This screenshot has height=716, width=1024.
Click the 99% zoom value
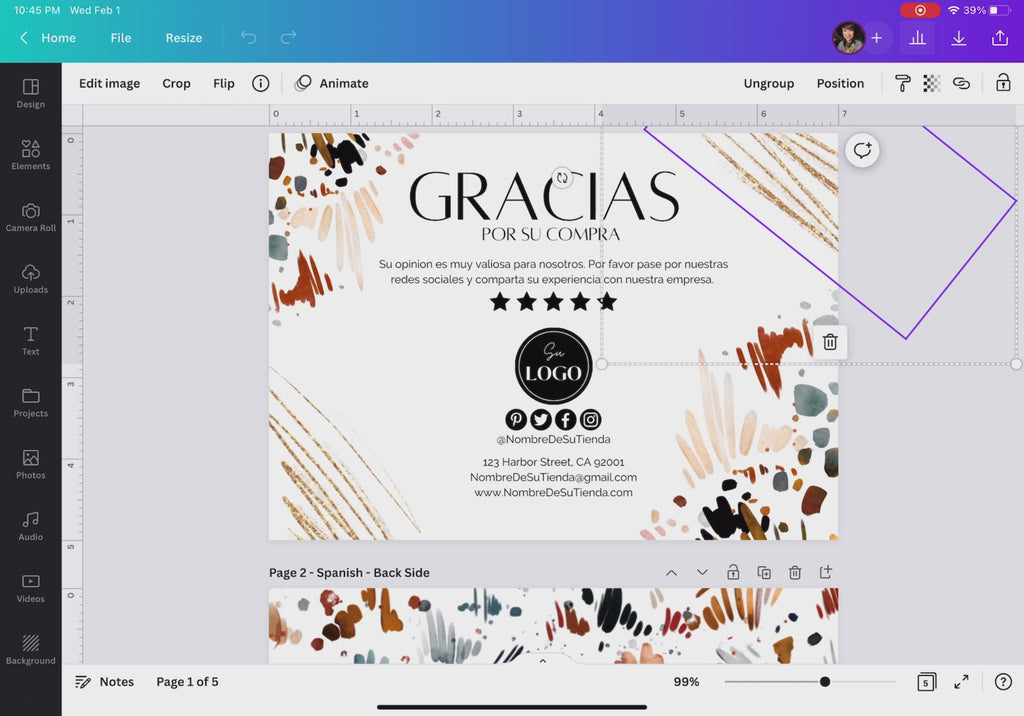point(686,681)
